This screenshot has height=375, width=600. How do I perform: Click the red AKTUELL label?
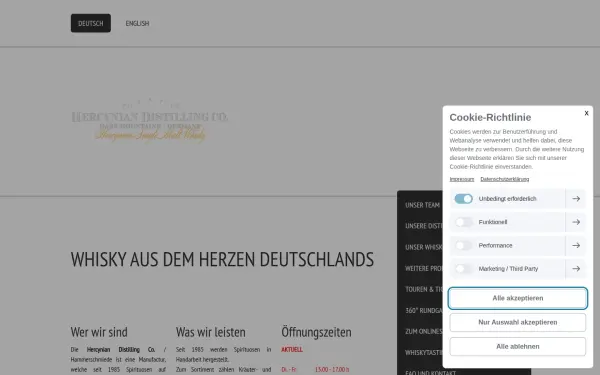292,349
